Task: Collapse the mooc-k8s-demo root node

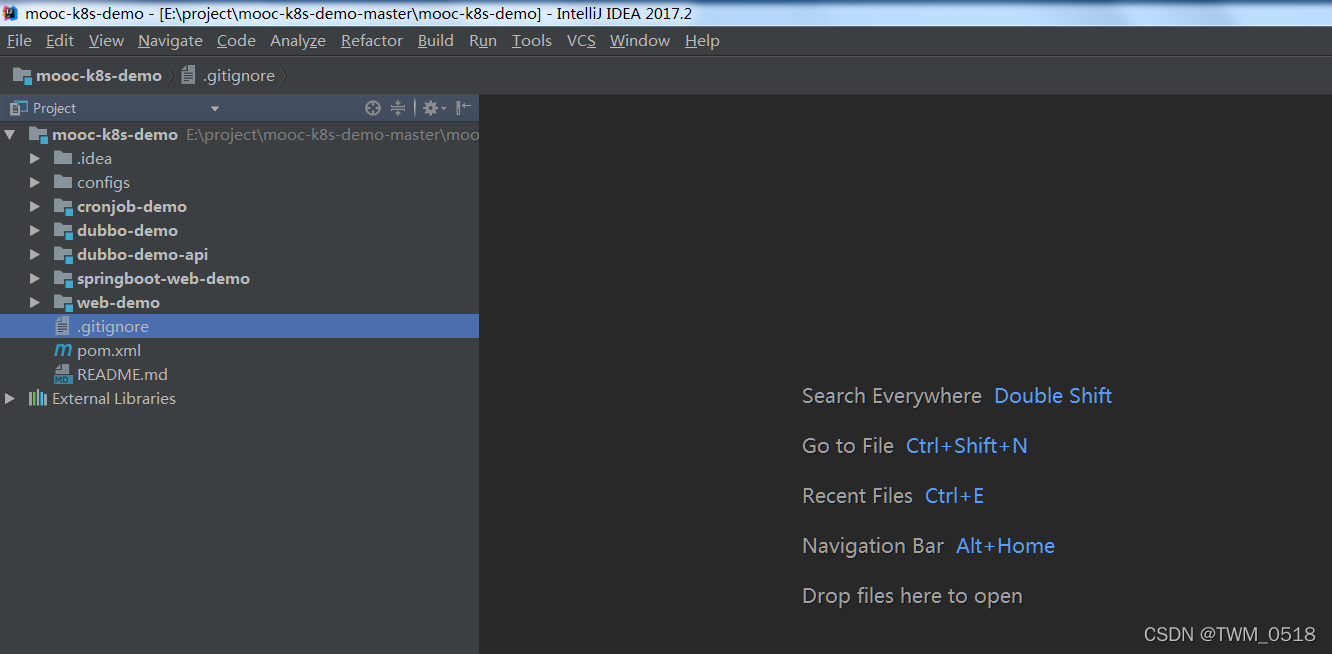Action: pos(10,134)
